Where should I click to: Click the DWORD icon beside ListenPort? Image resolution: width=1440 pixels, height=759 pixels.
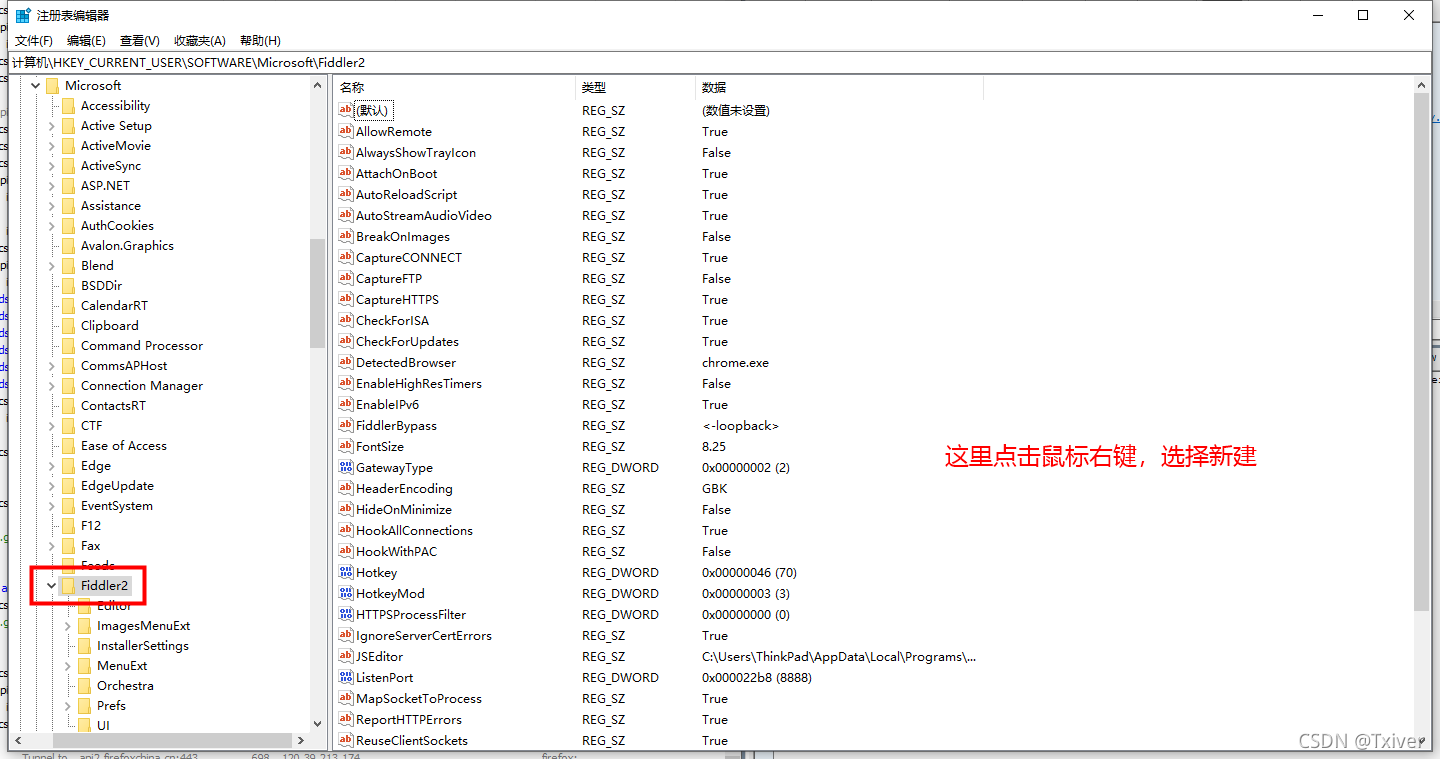[346, 677]
